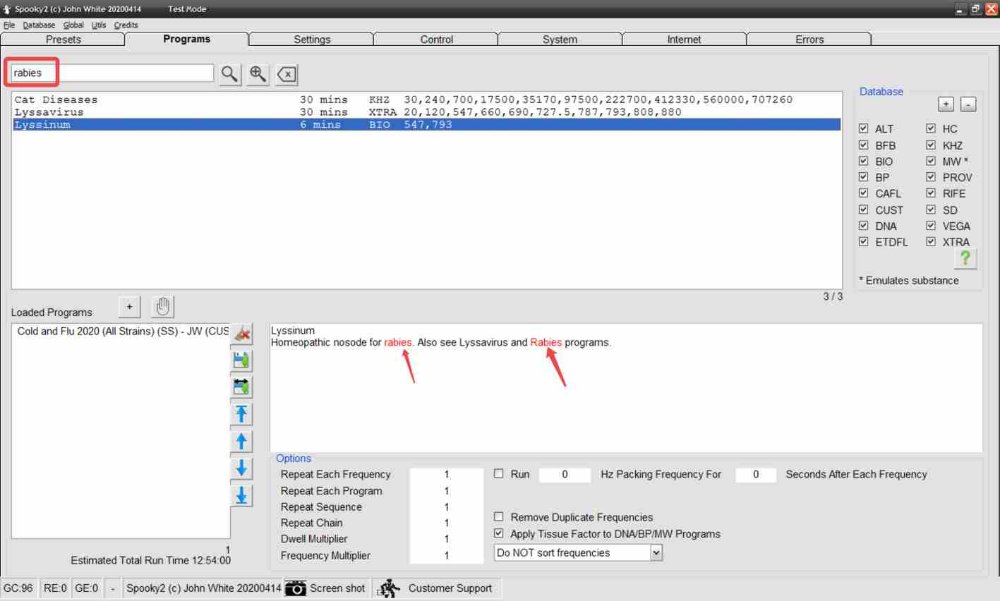Switch to the Control tab
This screenshot has width=1000, height=601.
435,39
